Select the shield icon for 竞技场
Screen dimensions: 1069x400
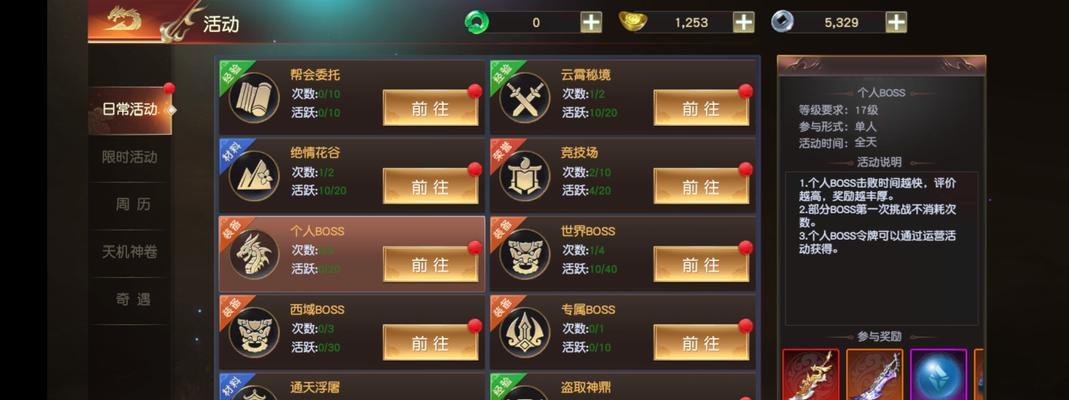tap(524, 176)
